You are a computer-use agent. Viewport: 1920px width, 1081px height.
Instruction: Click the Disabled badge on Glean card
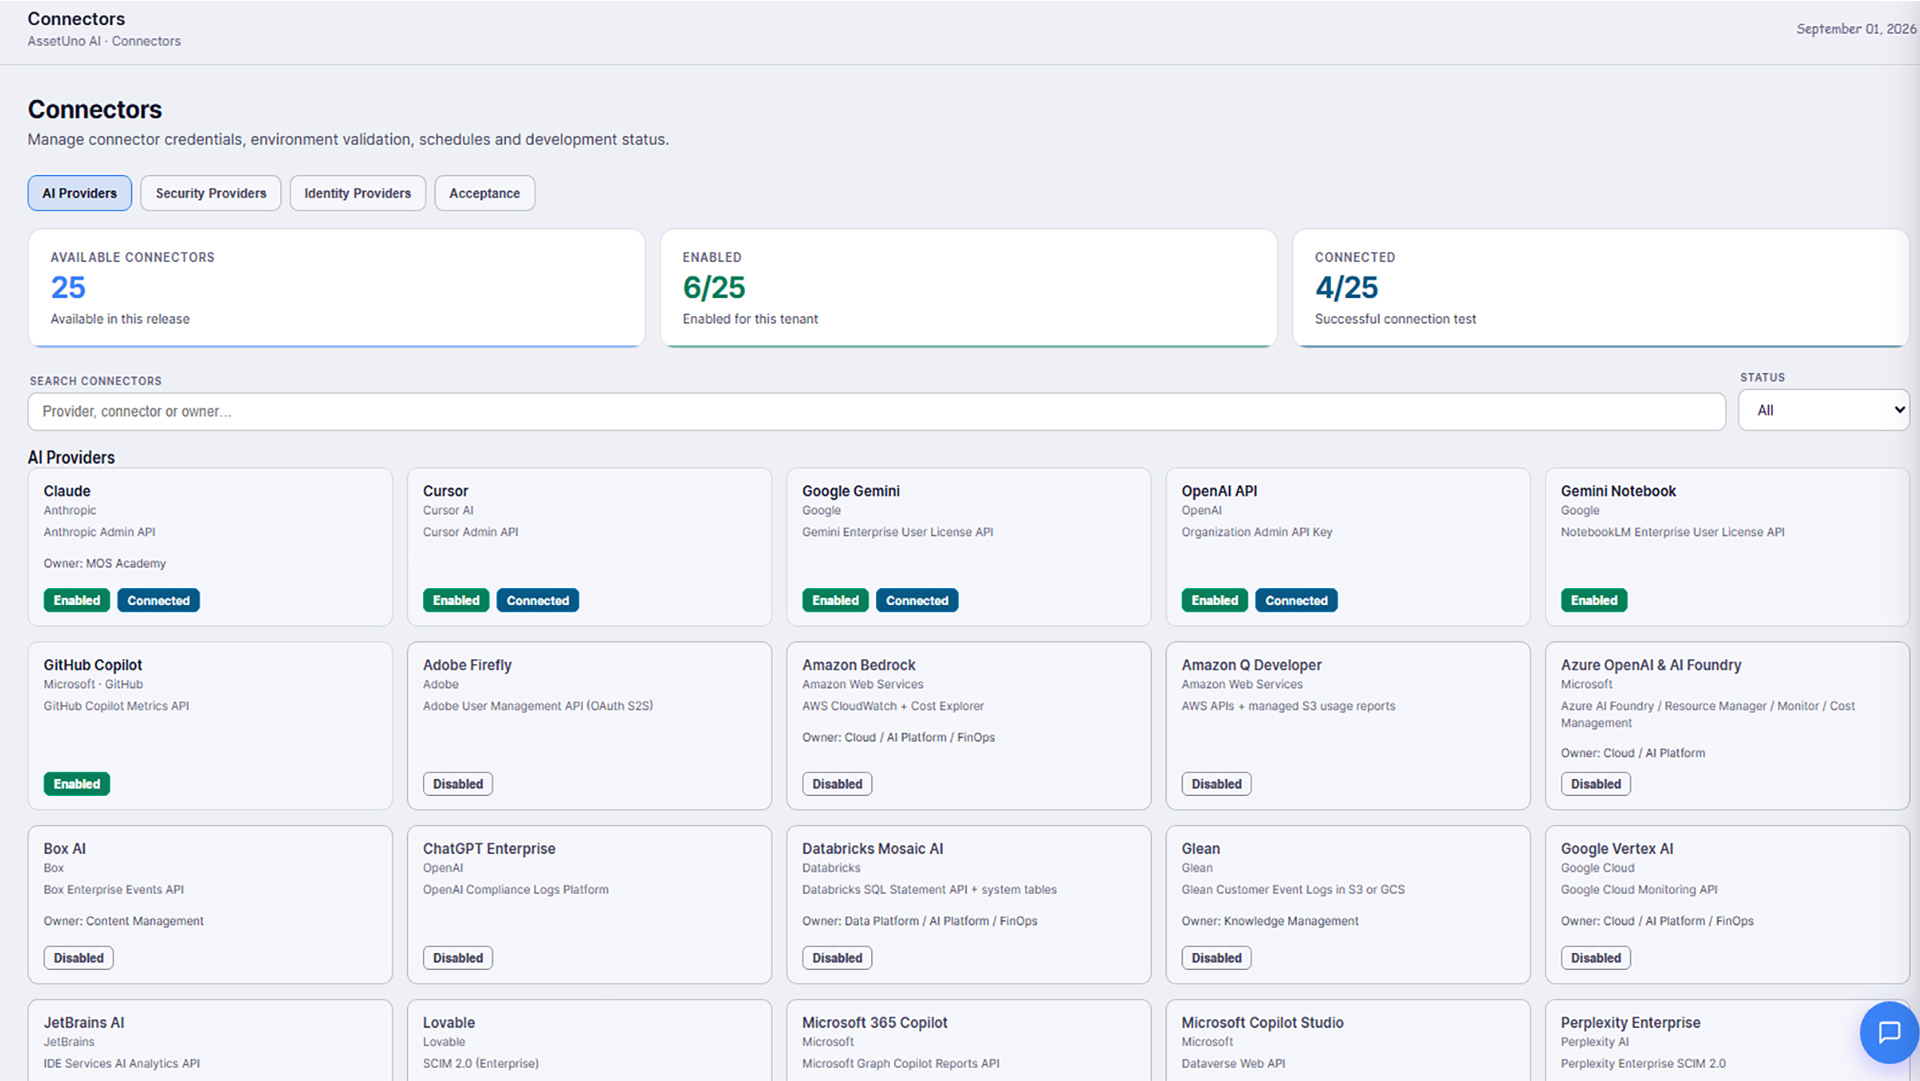point(1216,958)
